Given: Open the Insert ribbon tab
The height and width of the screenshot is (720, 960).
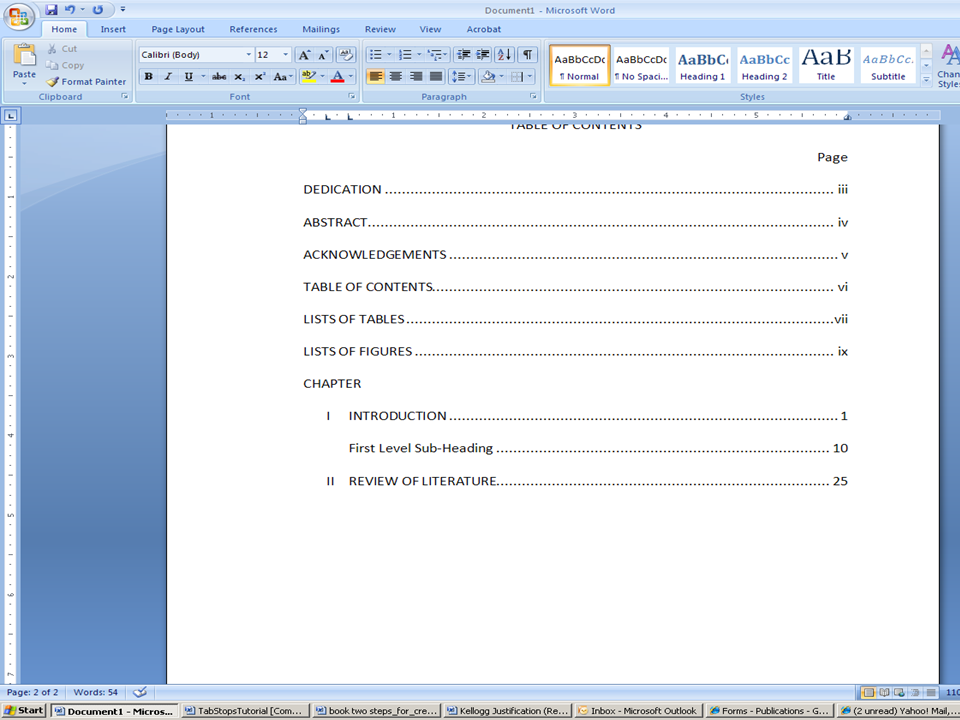Looking at the screenshot, I should click(x=113, y=29).
